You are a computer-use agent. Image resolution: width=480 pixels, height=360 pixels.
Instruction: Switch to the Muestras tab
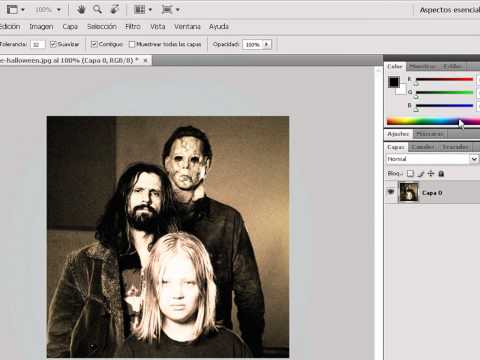point(422,67)
